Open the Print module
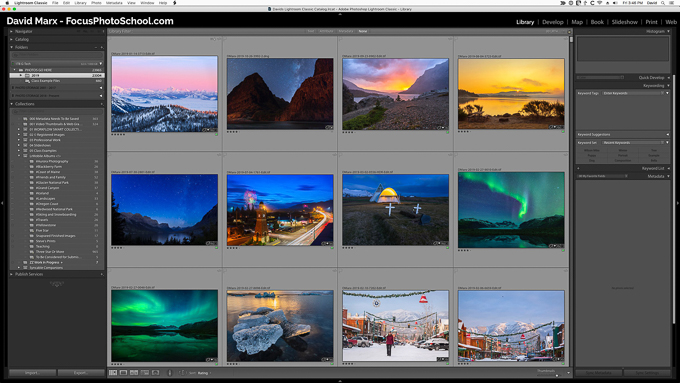The image size is (680, 383). [651, 22]
